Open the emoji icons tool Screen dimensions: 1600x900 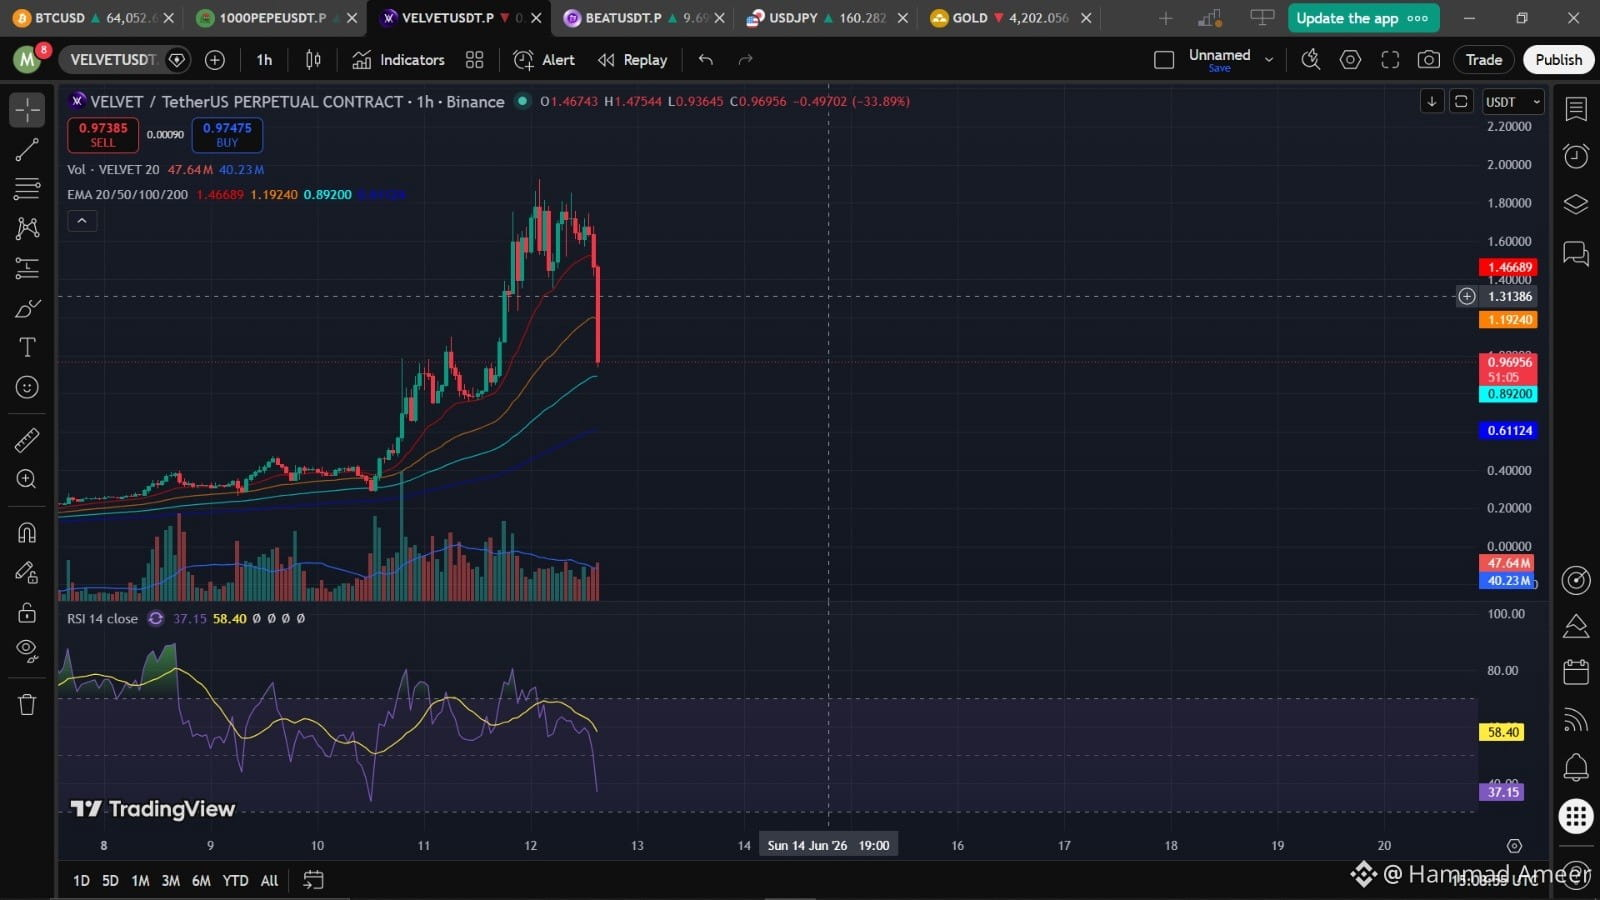tap(27, 387)
